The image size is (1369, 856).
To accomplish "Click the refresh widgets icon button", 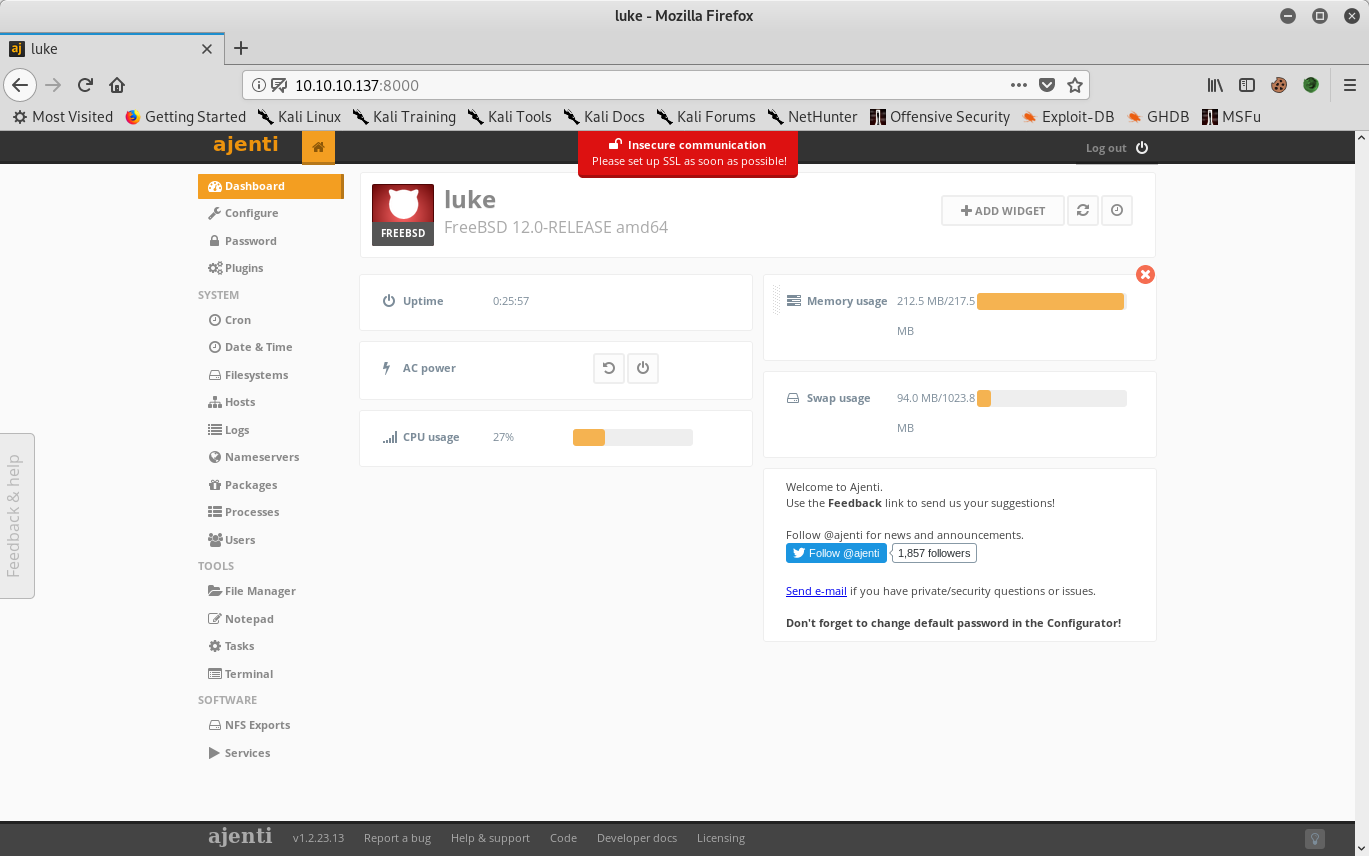I will tap(1082, 210).
